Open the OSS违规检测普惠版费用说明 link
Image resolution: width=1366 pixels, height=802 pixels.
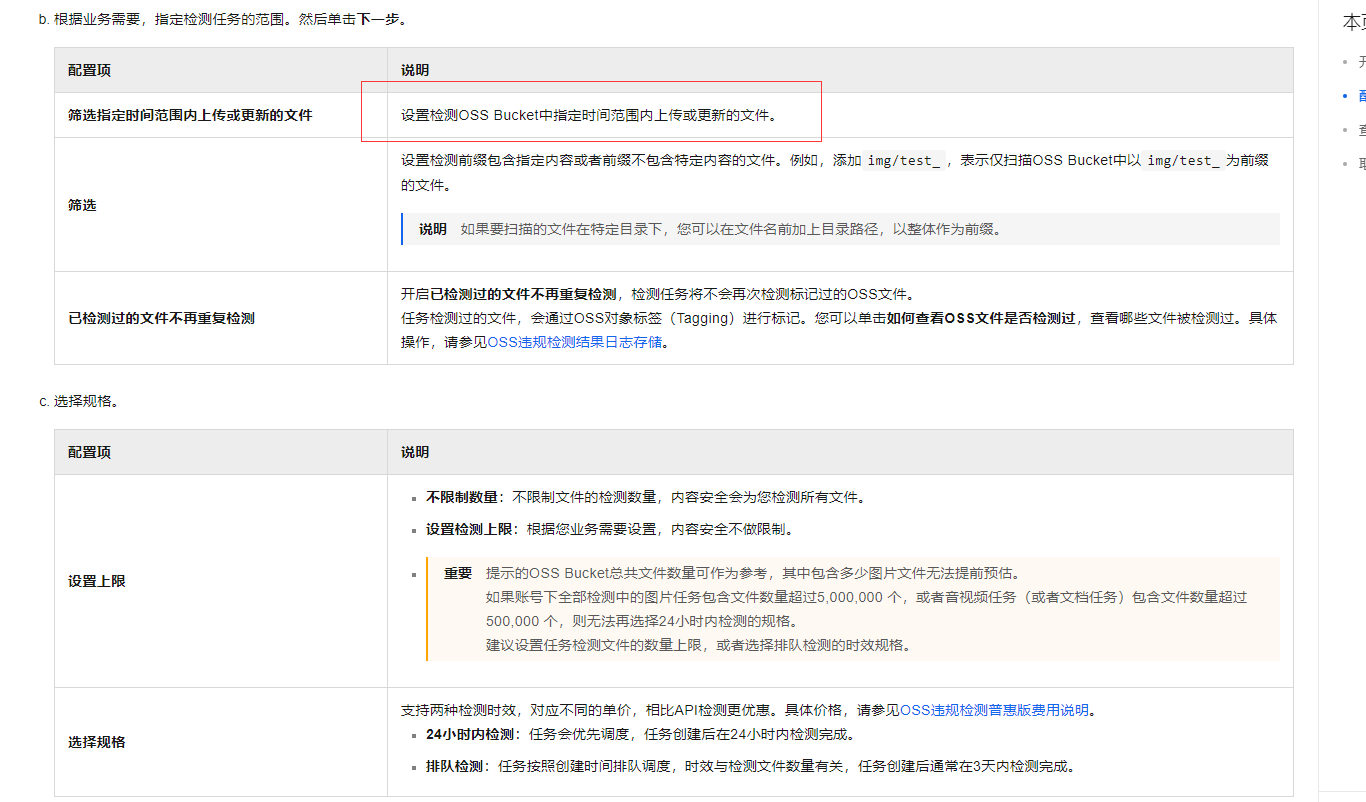point(994,710)
